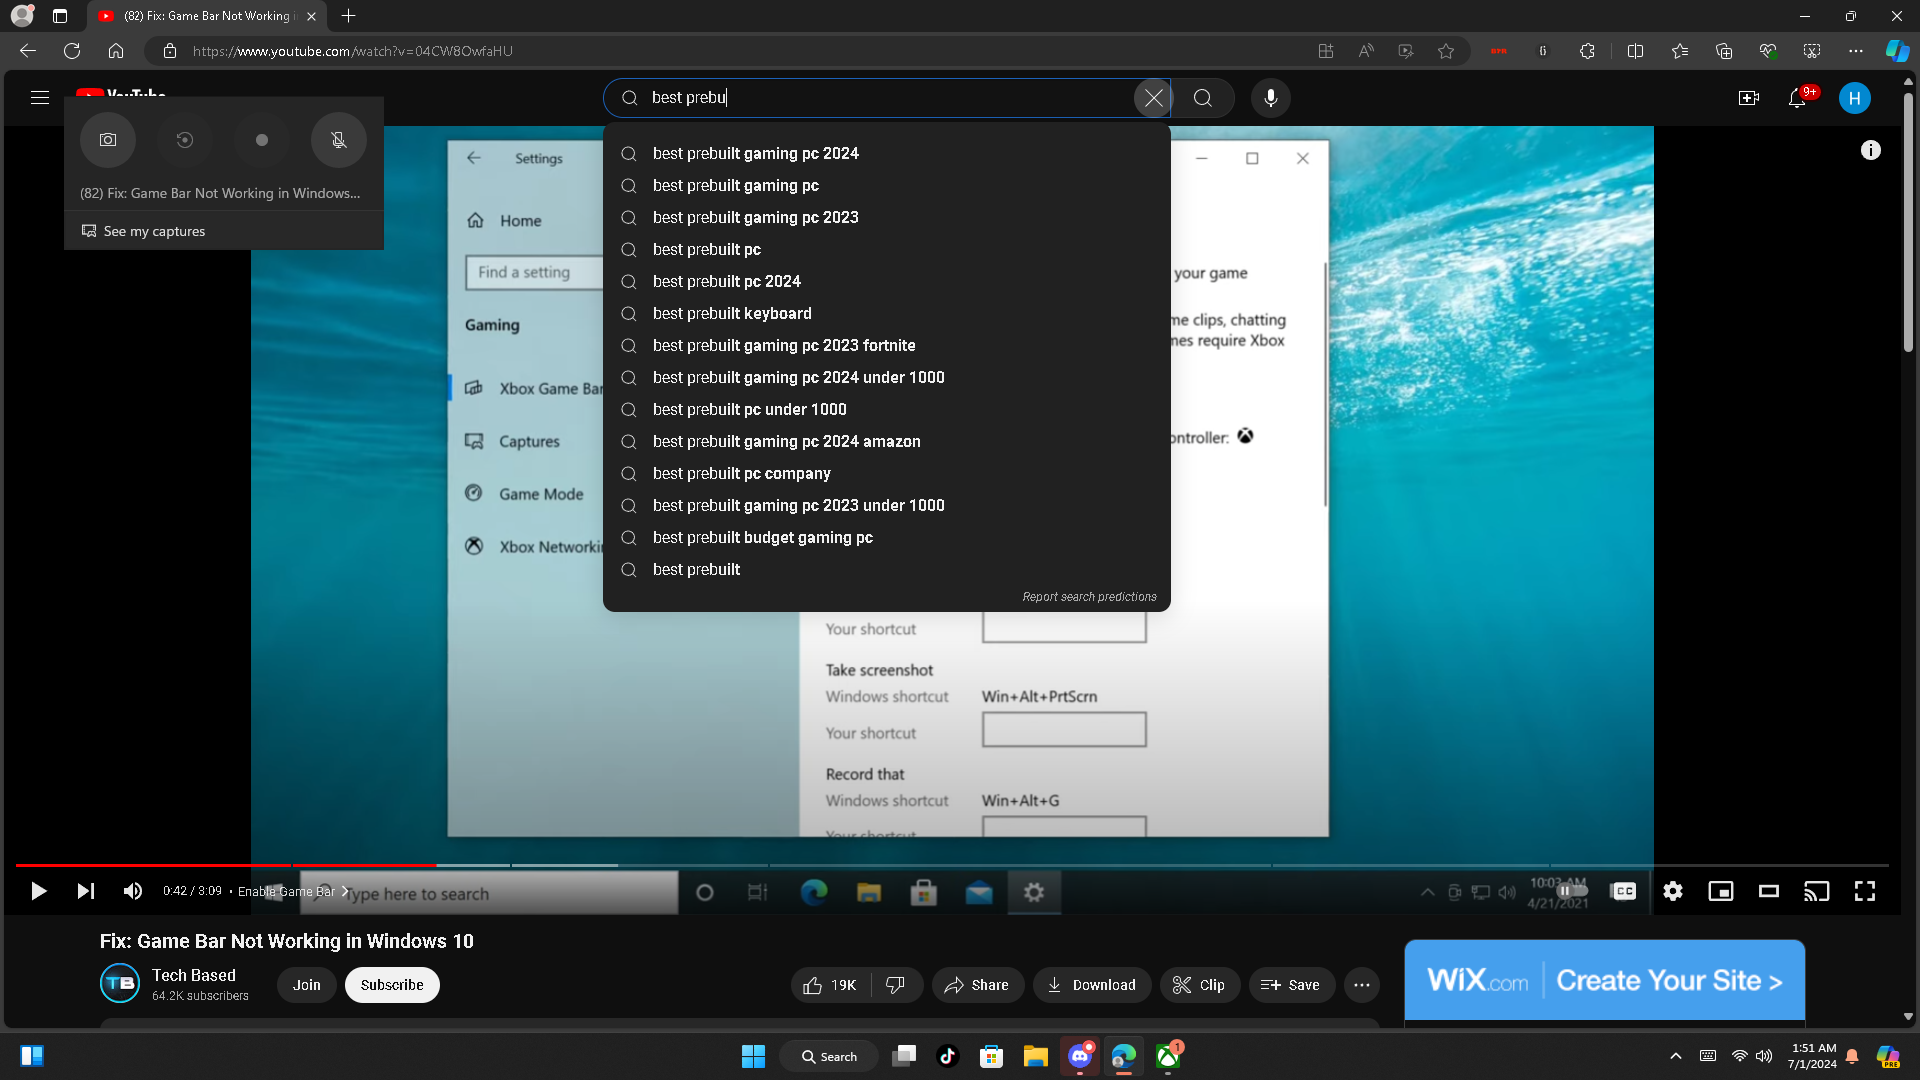Open a new browser tab

pyautogui.click(x=348, y=16)
